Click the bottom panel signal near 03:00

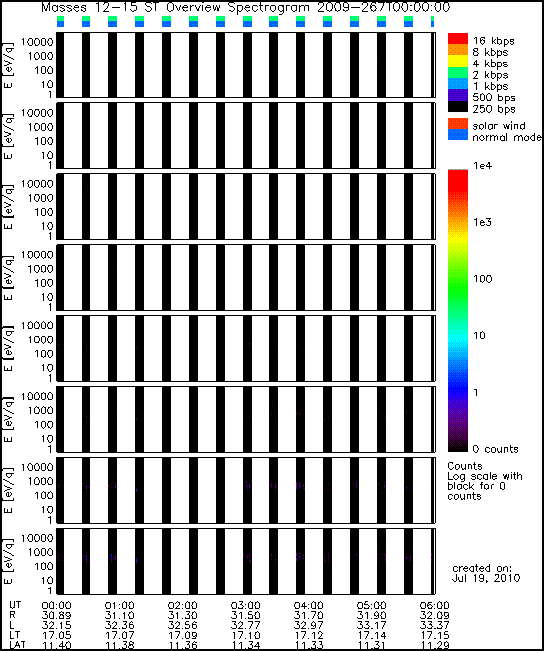point(247,557)
